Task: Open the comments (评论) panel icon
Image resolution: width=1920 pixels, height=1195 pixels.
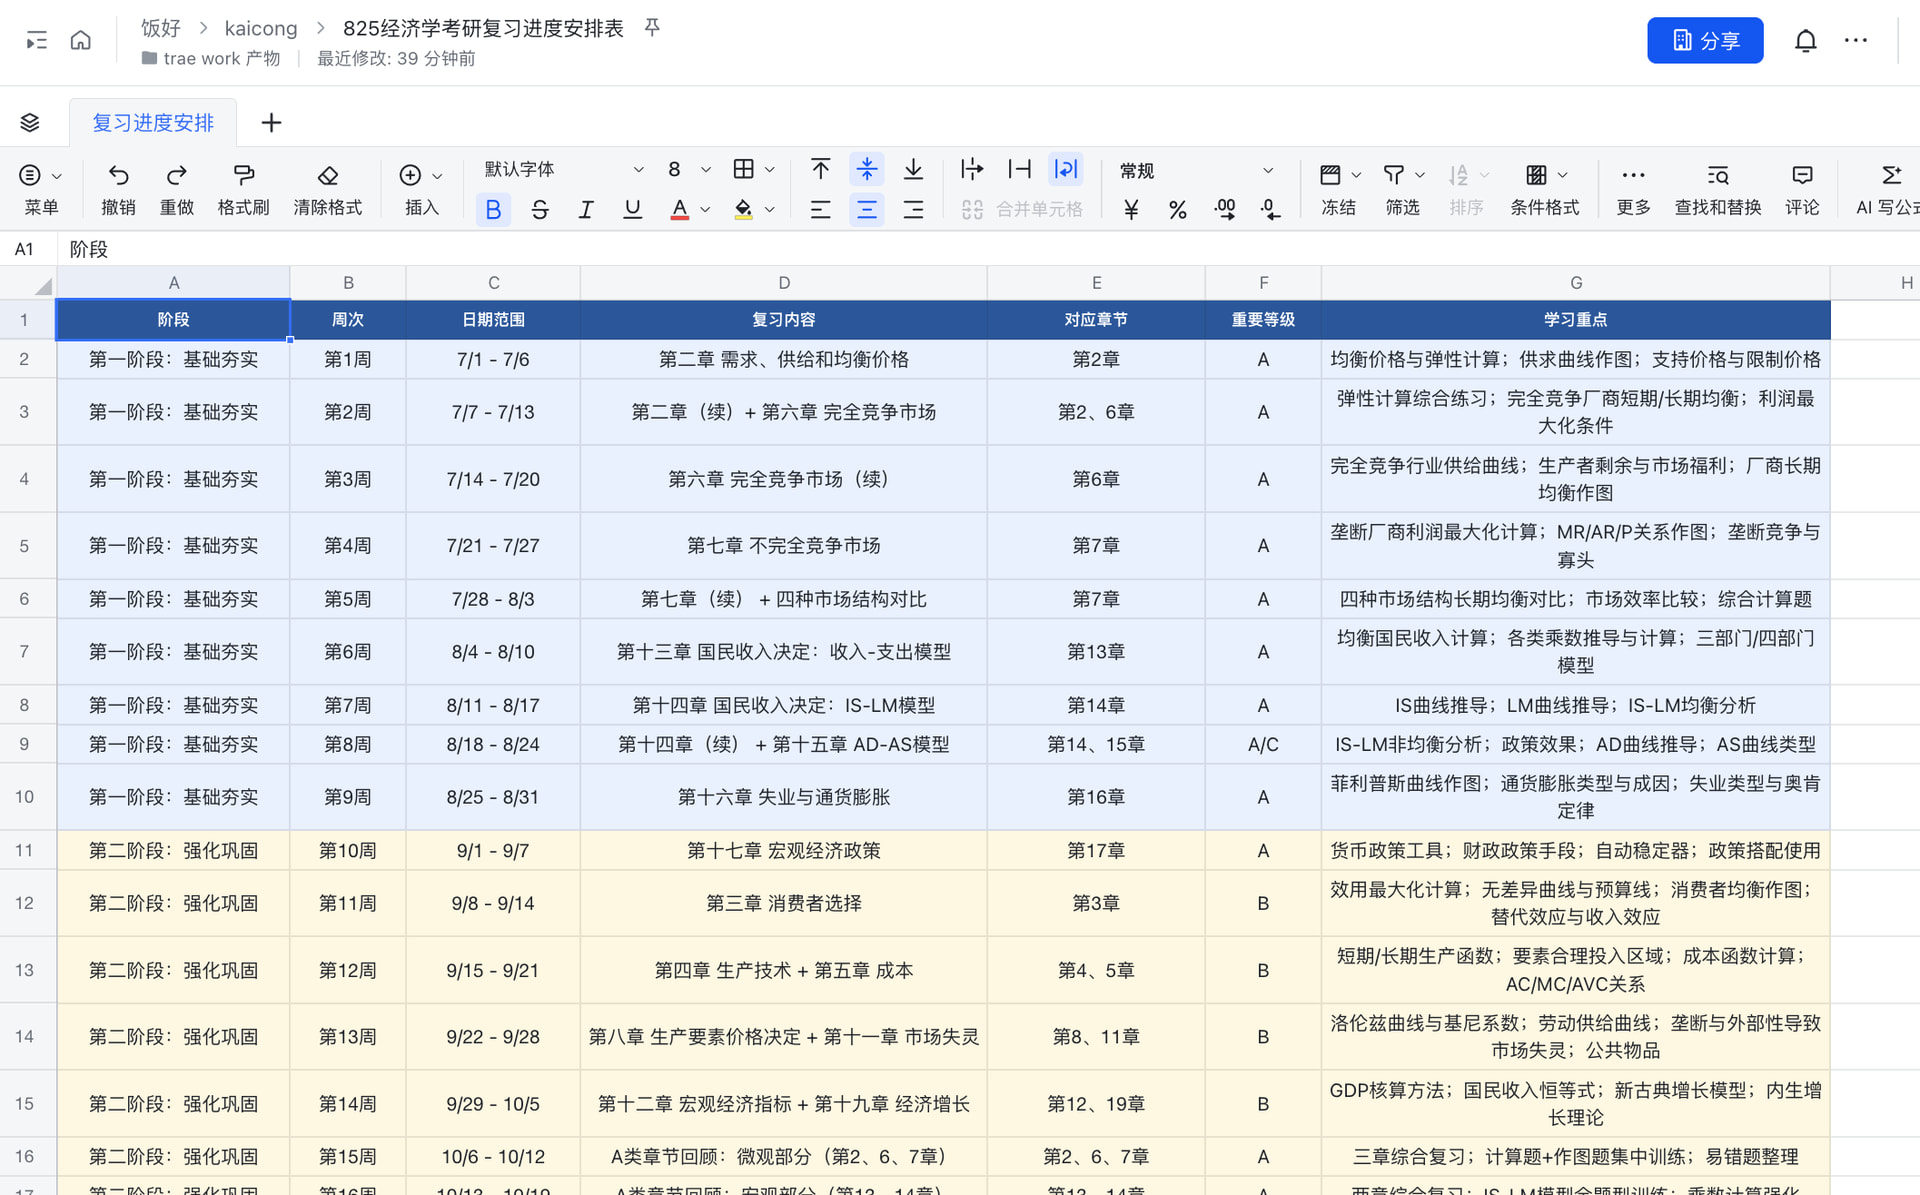Action: (x=1802, y=175)
